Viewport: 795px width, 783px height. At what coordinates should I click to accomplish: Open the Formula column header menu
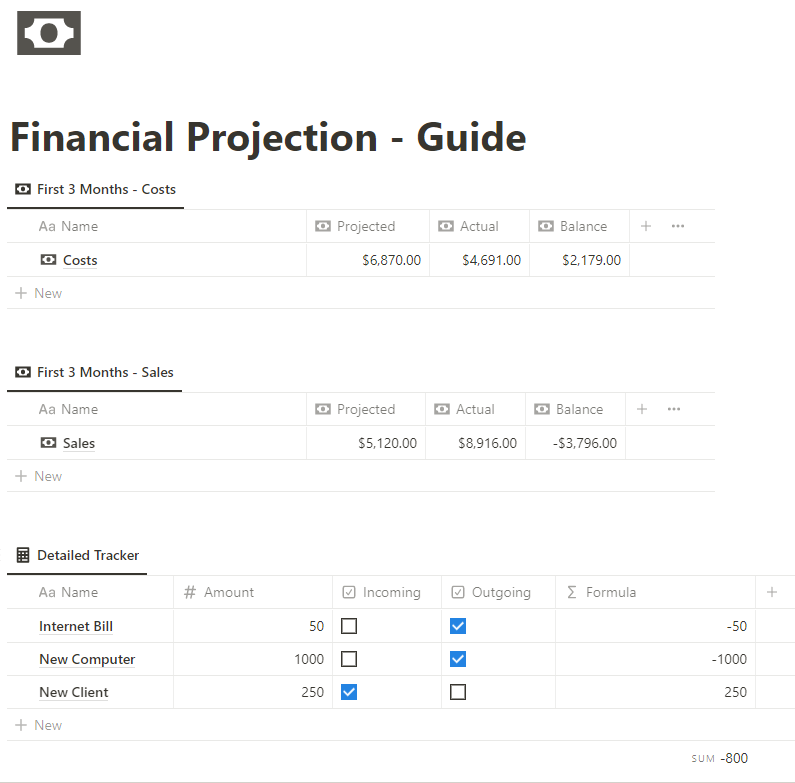pyautogui.click(x=655, y=592)
